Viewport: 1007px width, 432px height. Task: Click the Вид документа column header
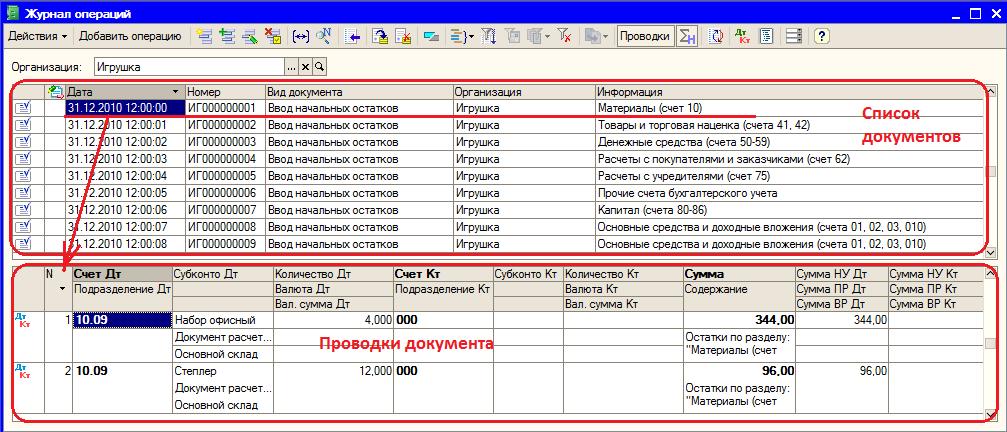[359, 92]
